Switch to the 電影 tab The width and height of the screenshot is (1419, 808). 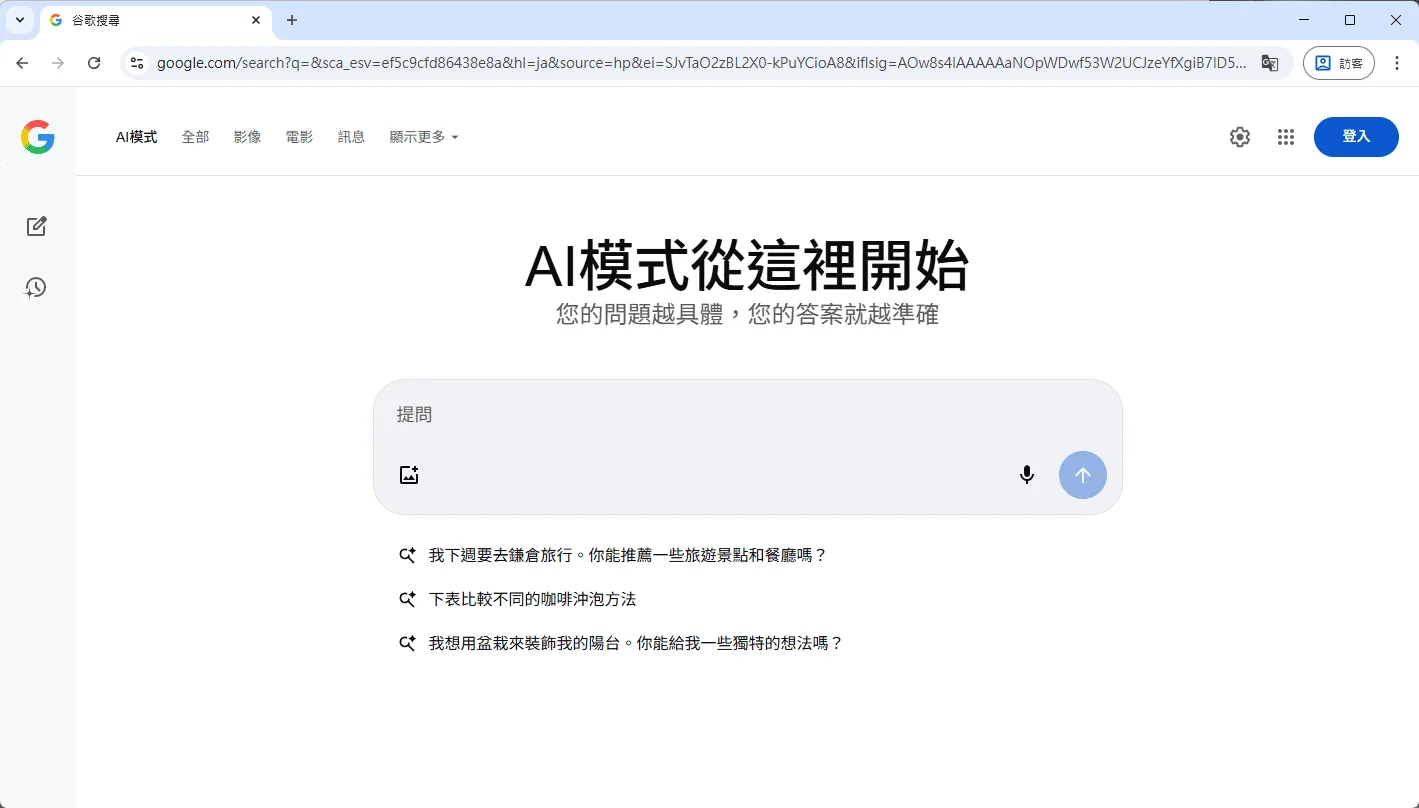point(299,137)
